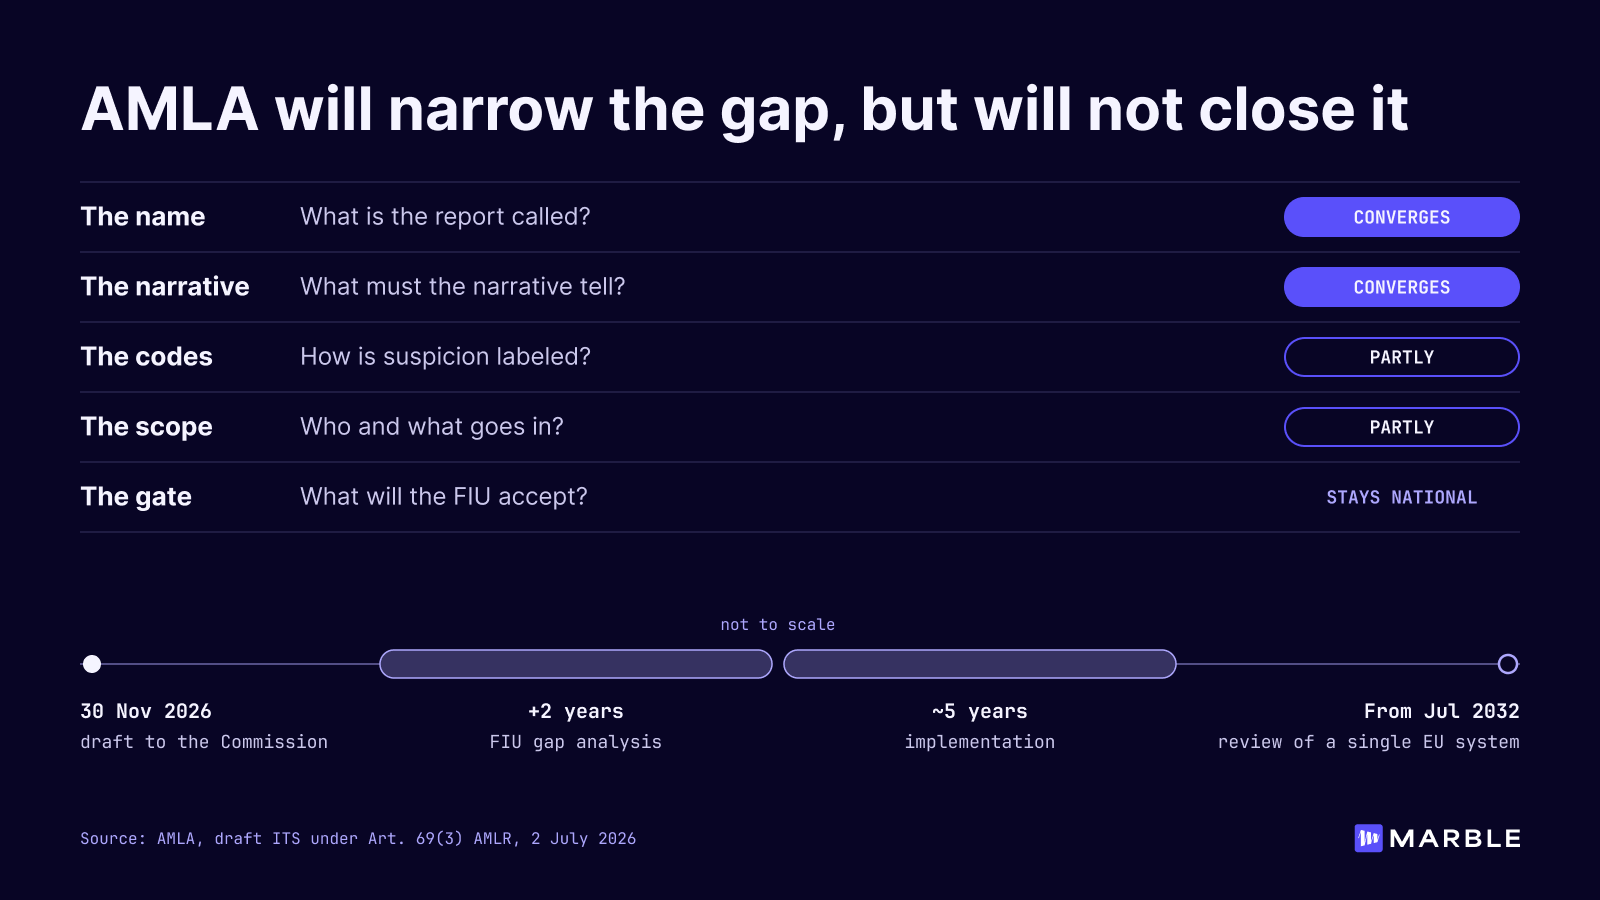The width and height of the screenshot is (1600, 900).
Task: Click the slide title about AMLA
Action: pyautogui.click(x=744, y=109)
